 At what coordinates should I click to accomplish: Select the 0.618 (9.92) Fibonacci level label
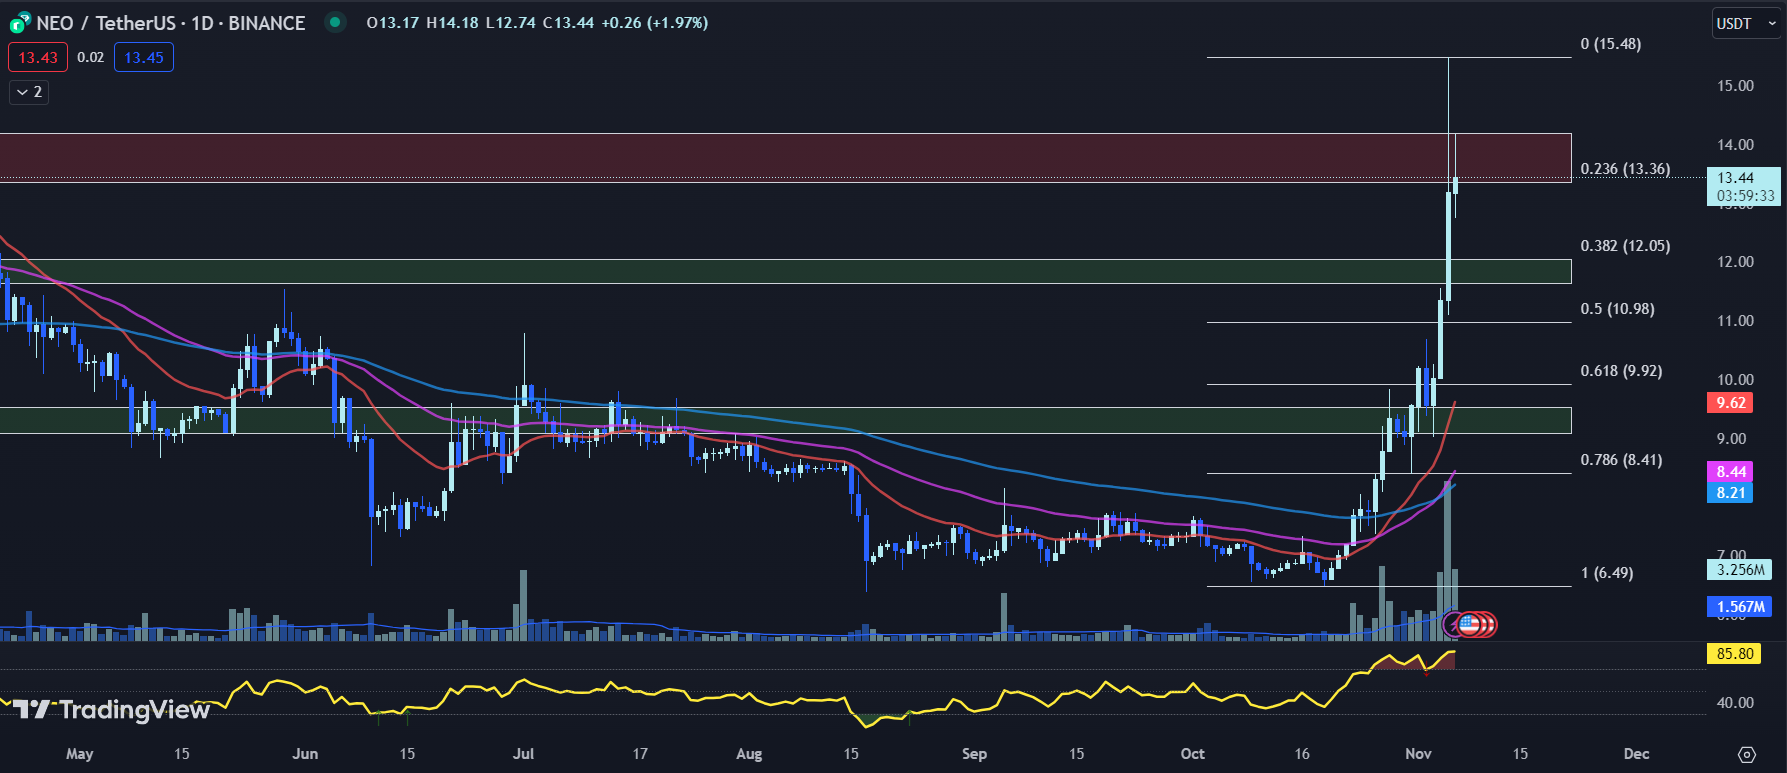click(x=1621, y=371)
